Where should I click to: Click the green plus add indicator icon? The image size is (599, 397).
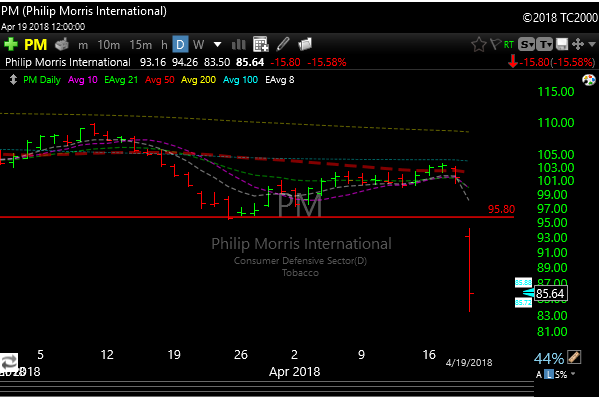pos(11,44)
